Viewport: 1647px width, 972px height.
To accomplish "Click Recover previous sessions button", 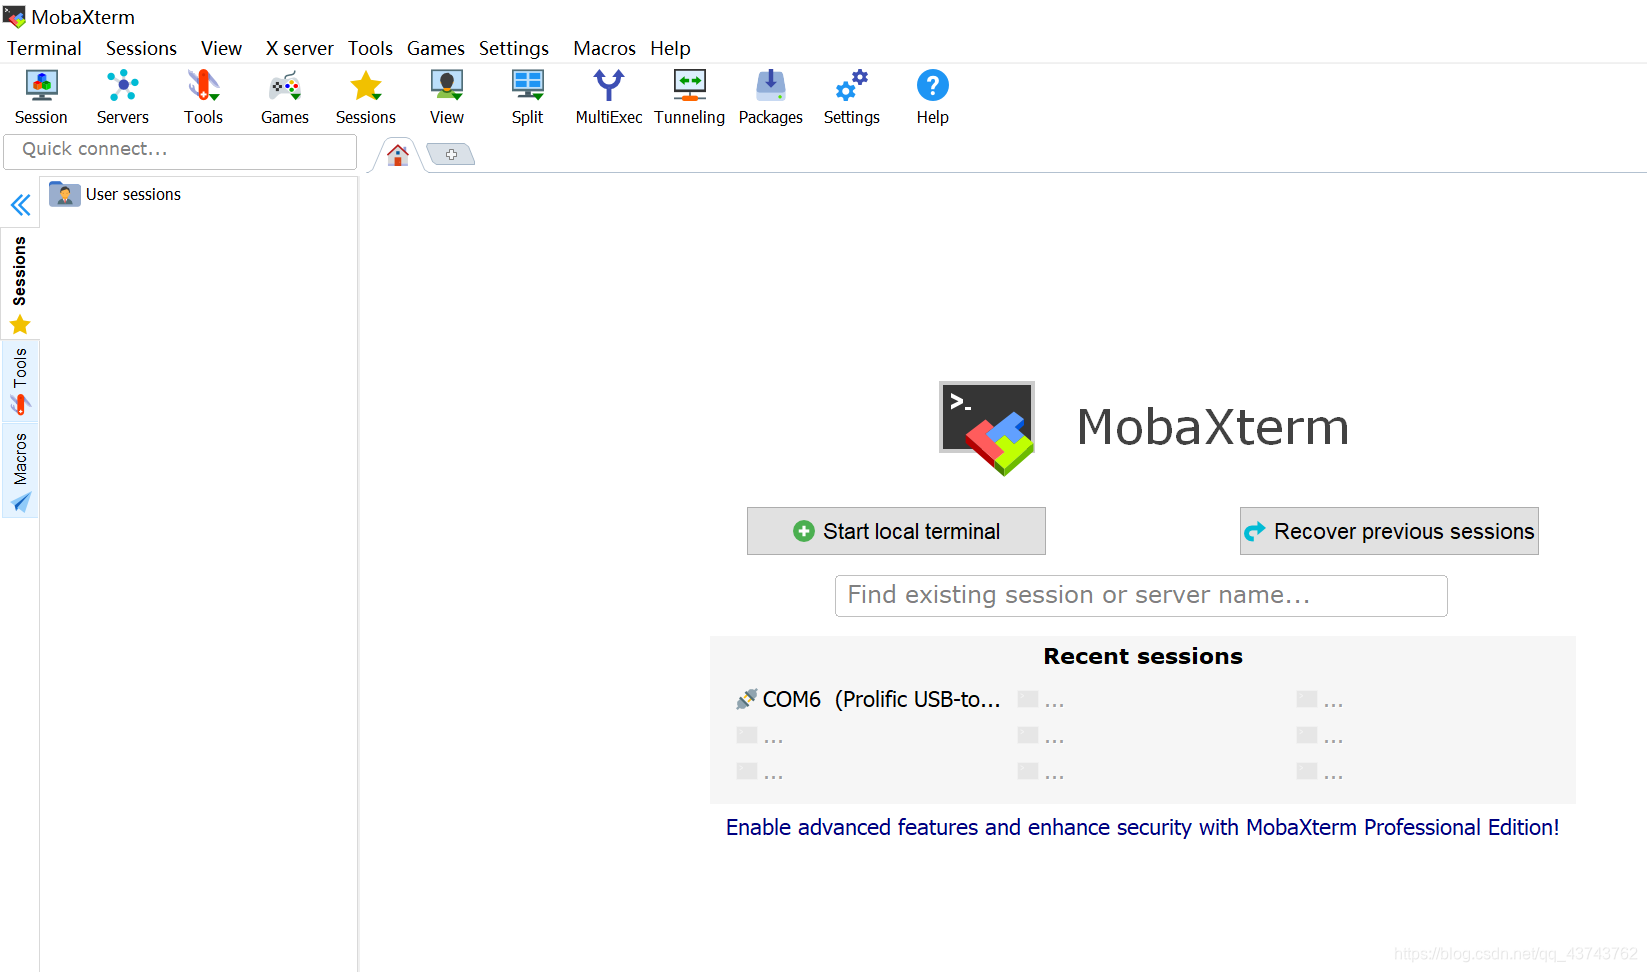I will click(1389, 531).
